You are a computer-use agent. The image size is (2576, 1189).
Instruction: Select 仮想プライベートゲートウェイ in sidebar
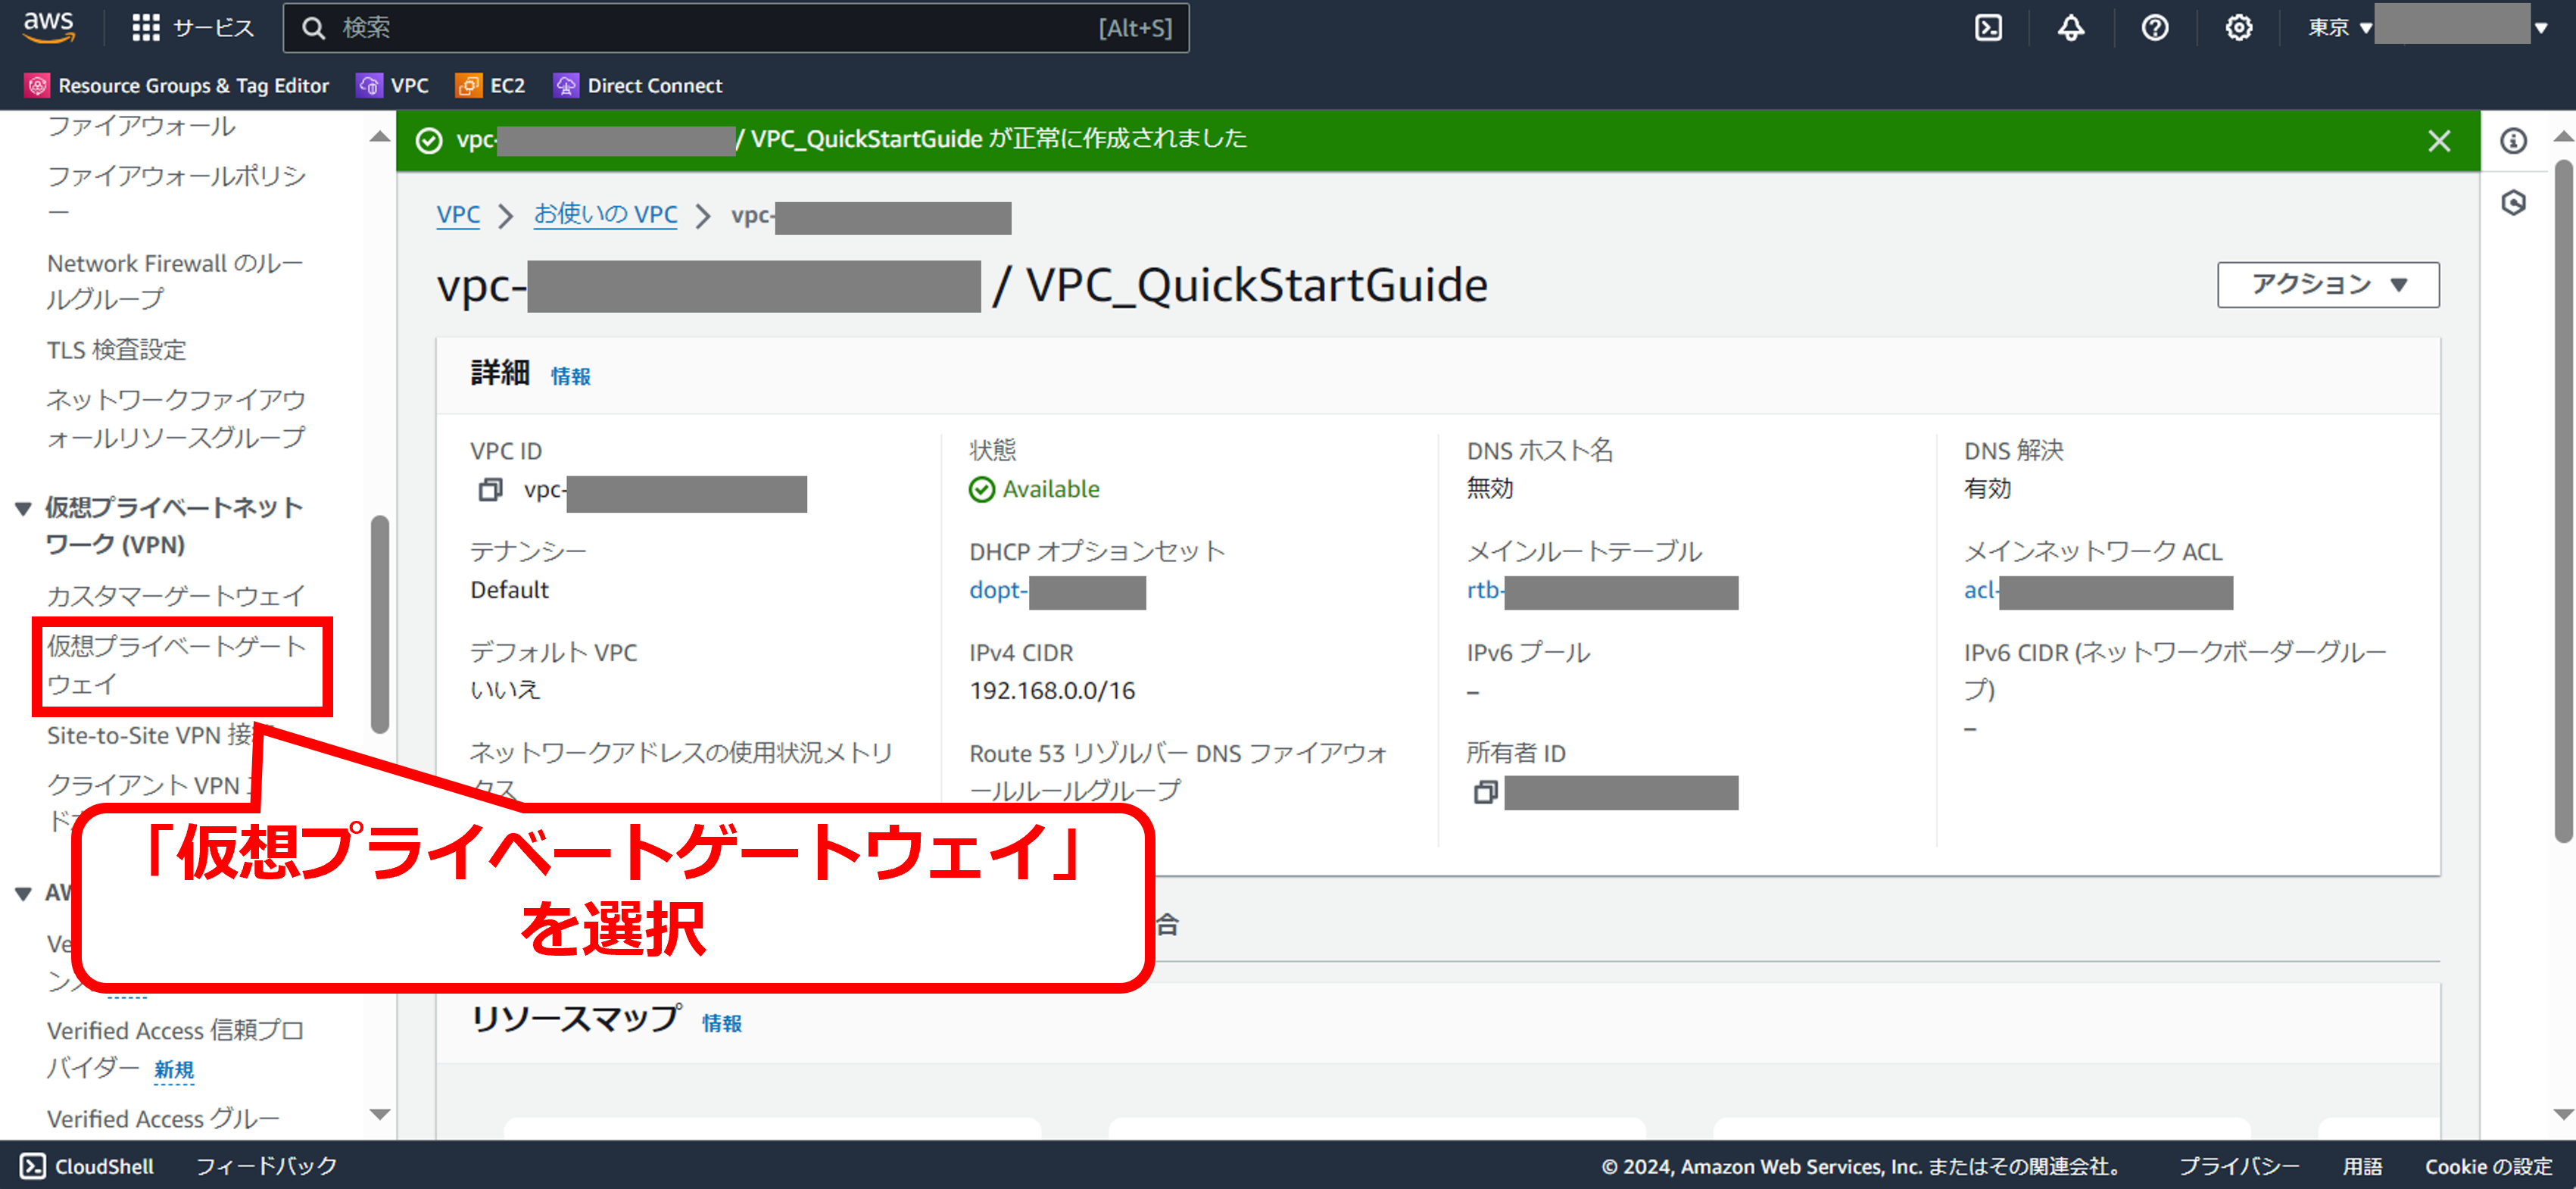click(x=176, y=665)
